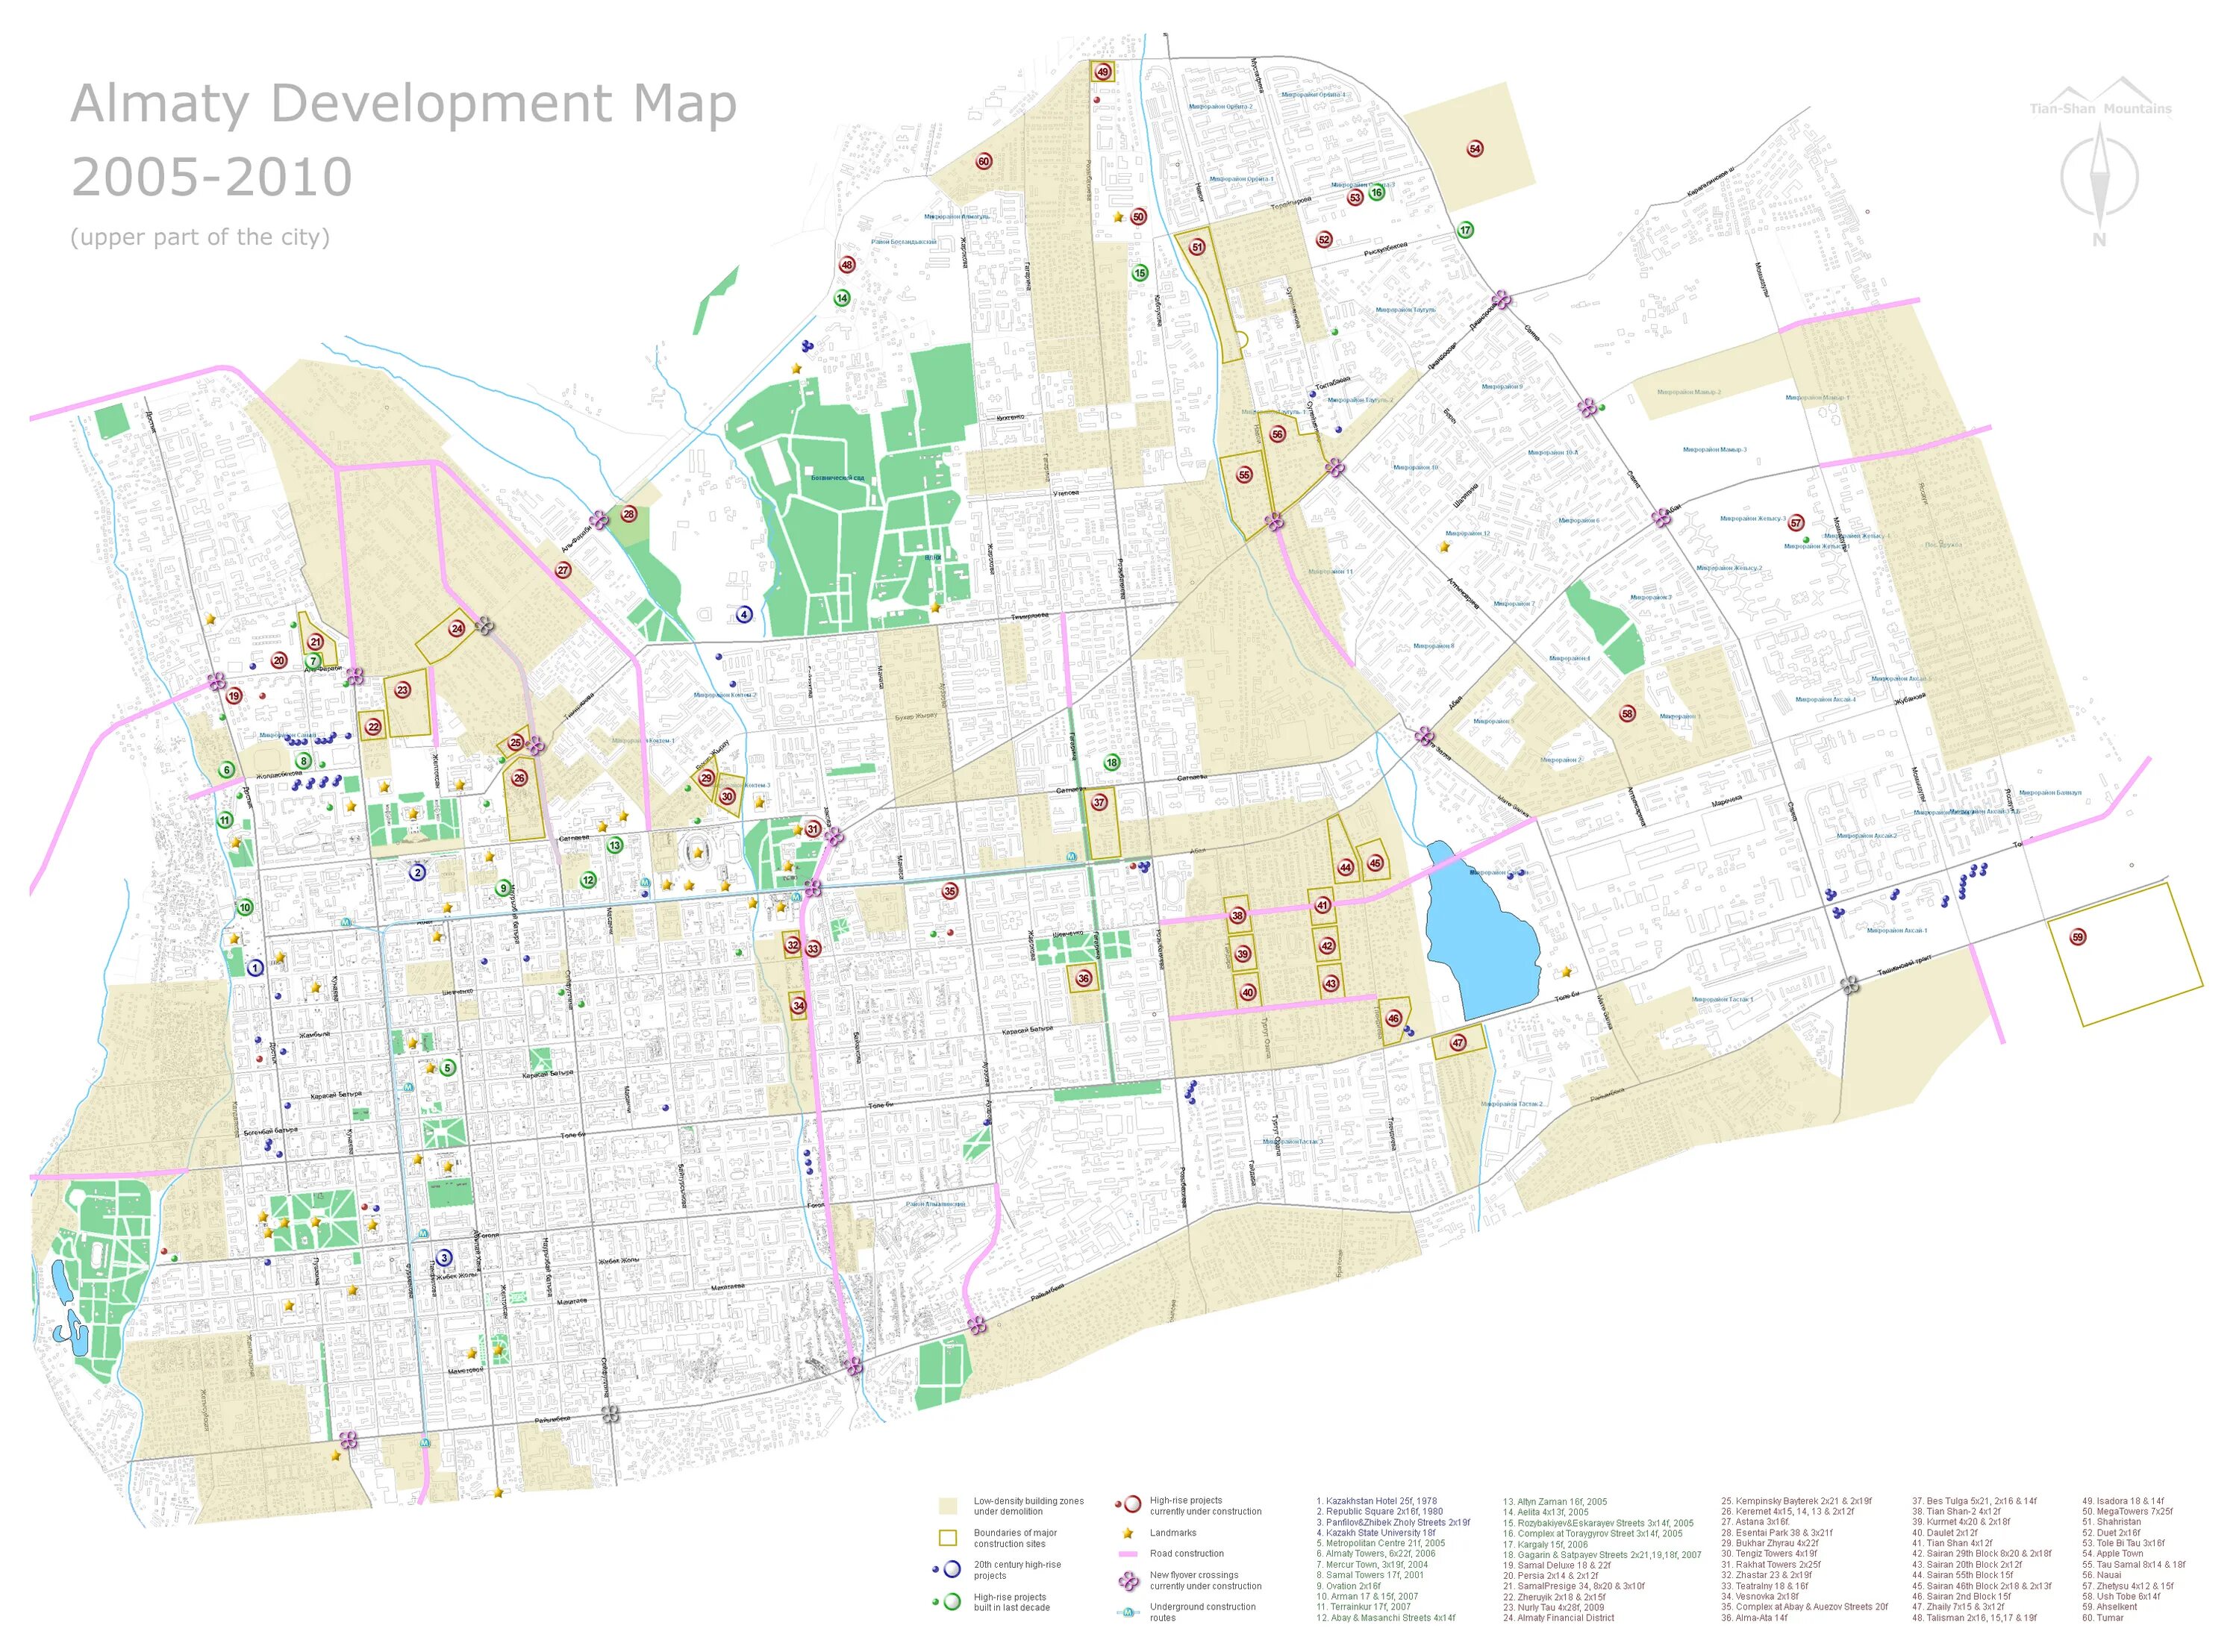Click the flyover crossings legend icon
The image size is (2239, 1652).
click(x=1128, y=1581)
